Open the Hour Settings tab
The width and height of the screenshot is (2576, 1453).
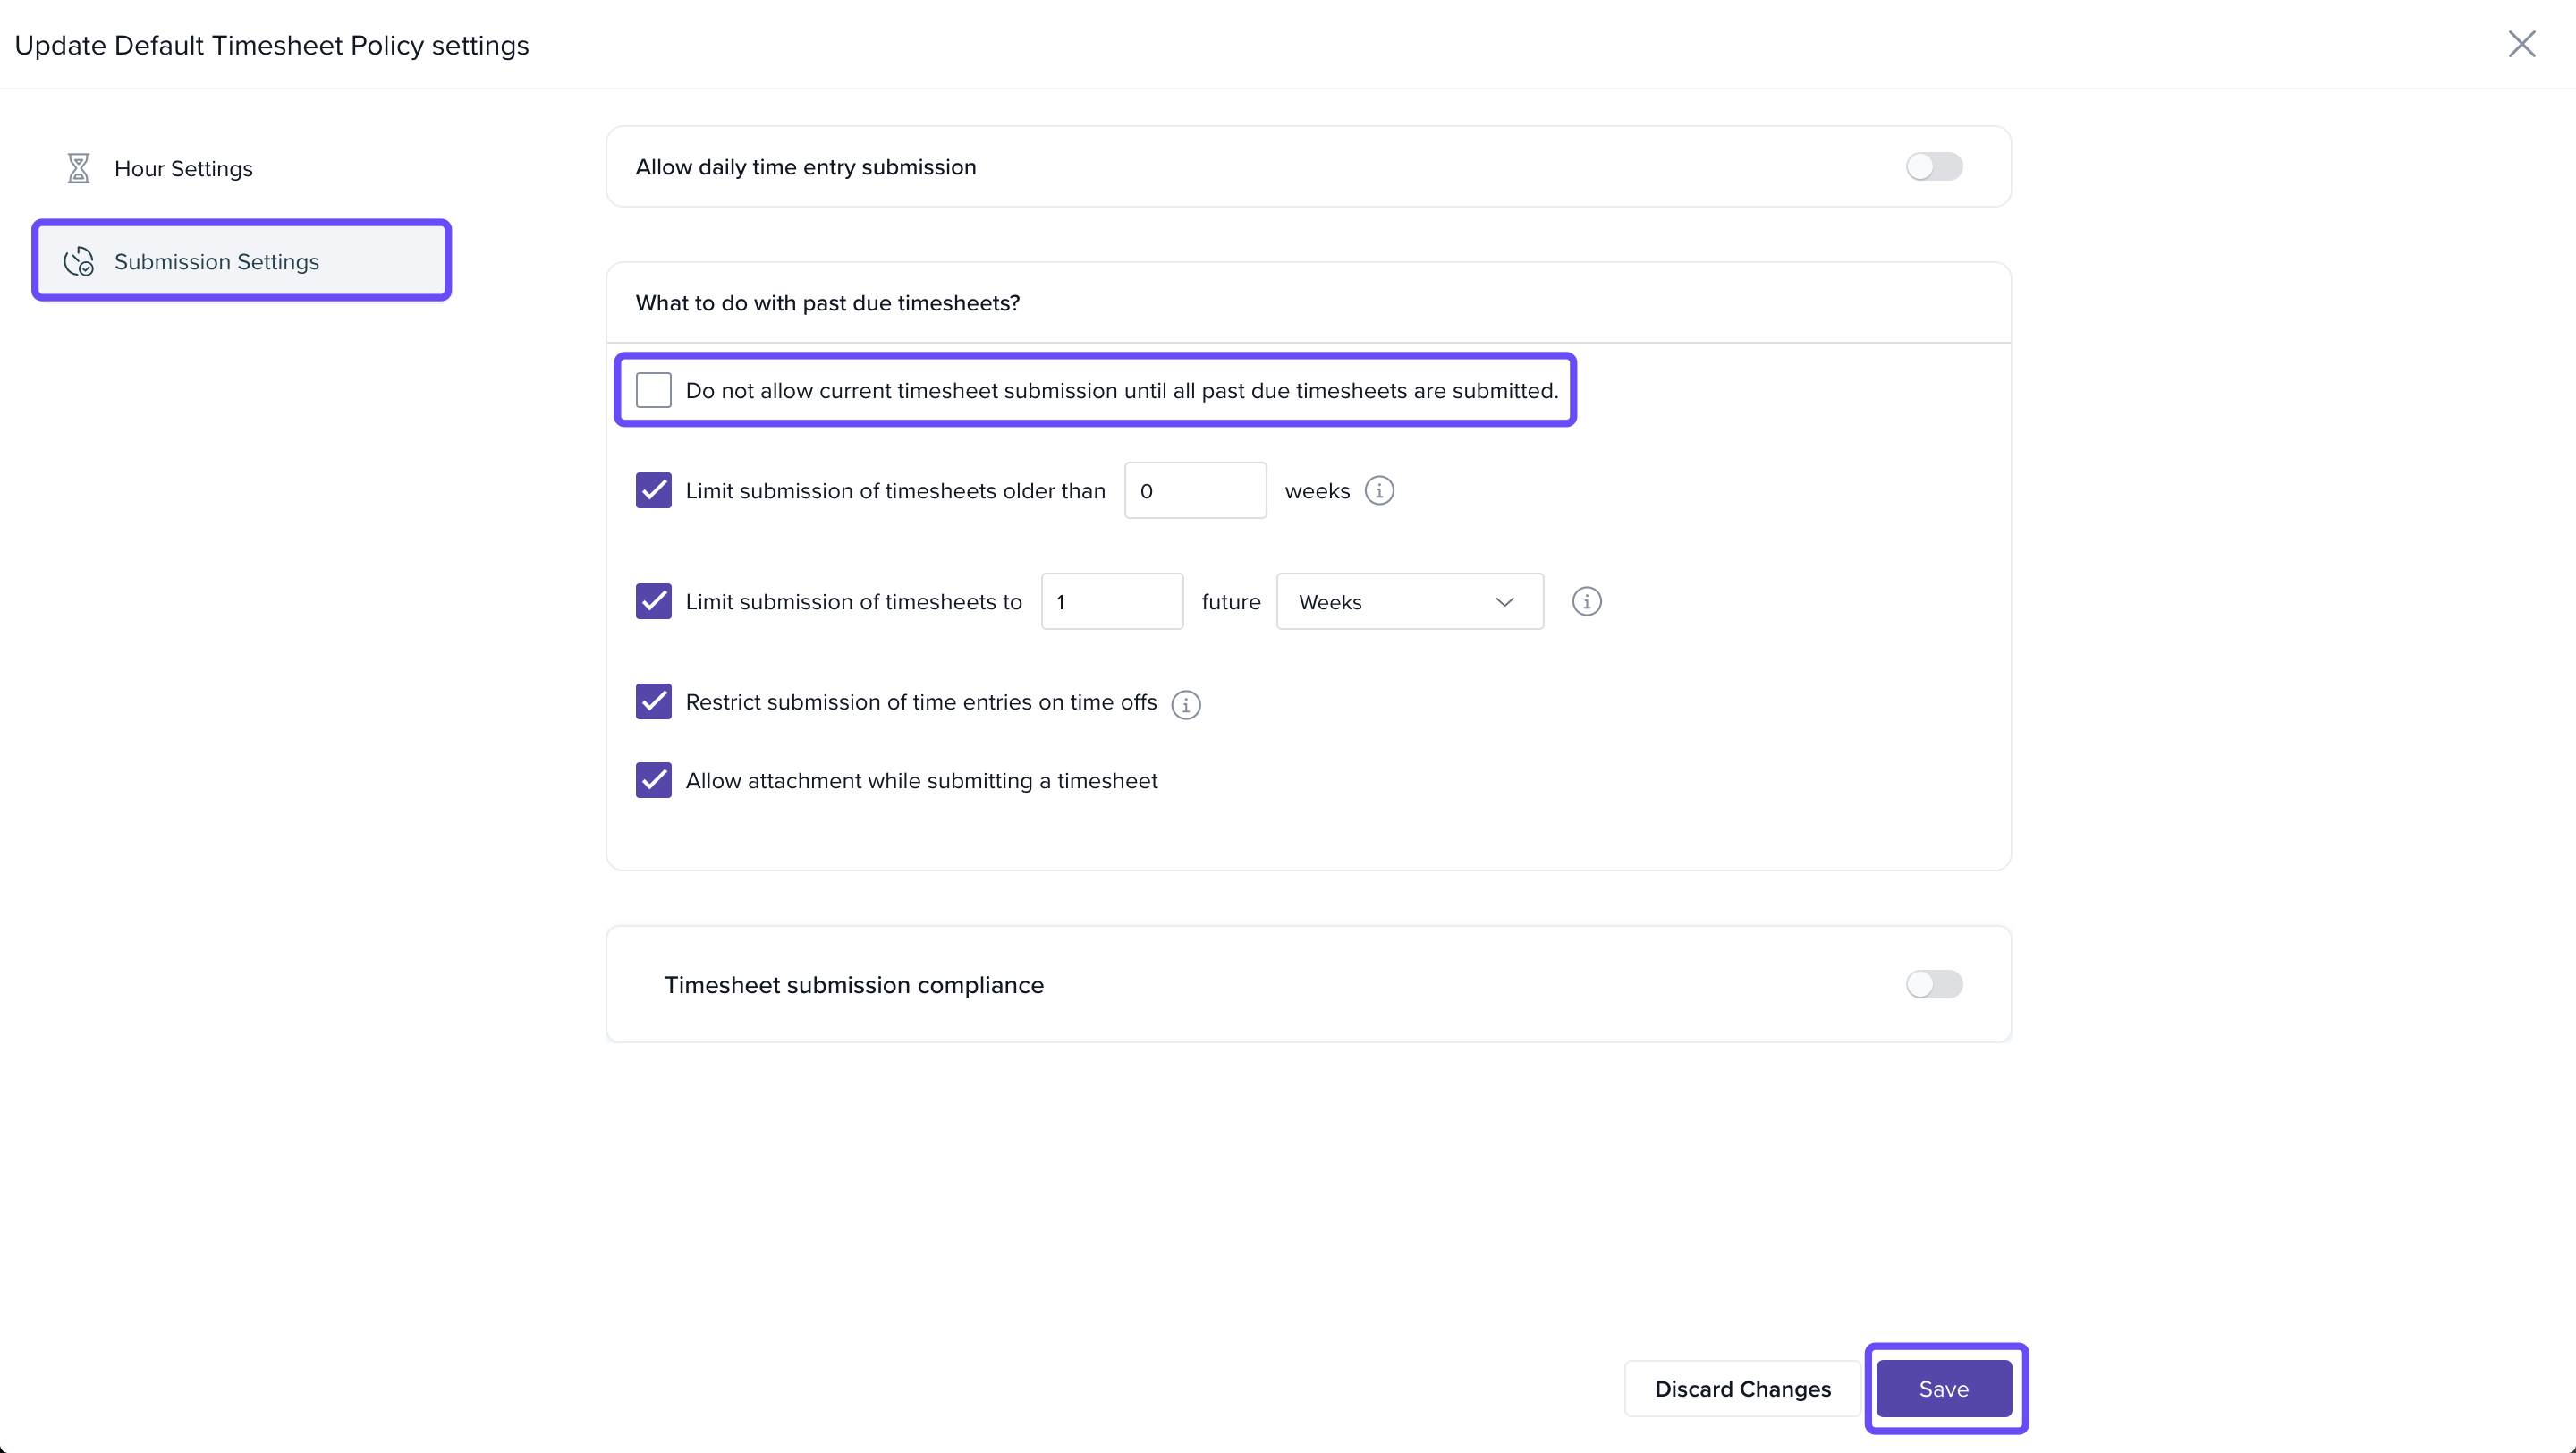click(183, 168)
